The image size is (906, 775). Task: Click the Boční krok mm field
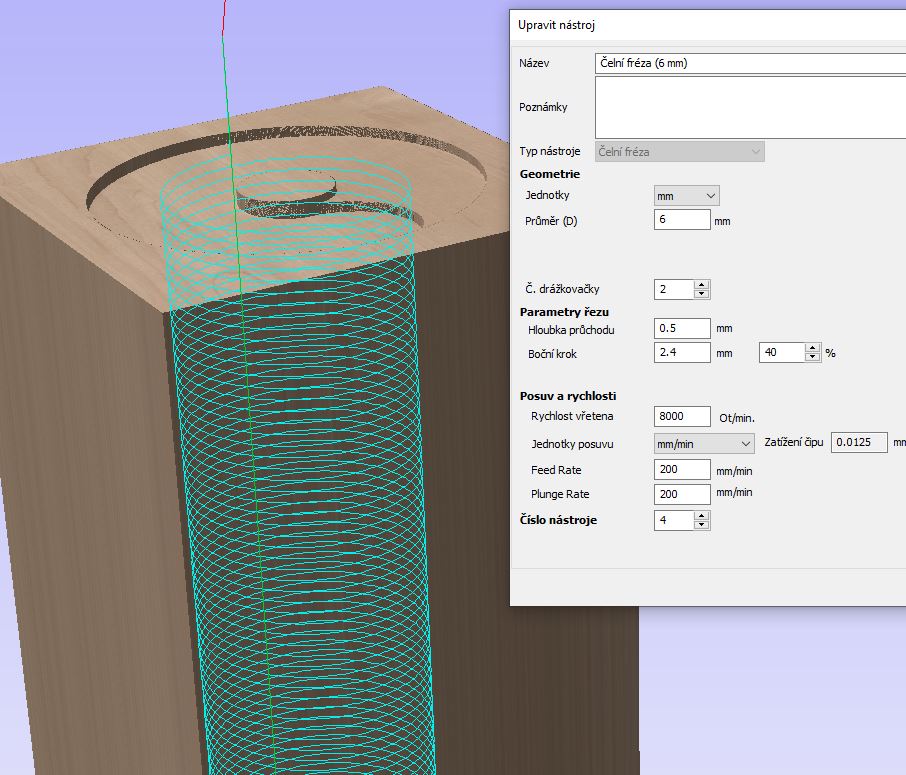tap(682, 353)
